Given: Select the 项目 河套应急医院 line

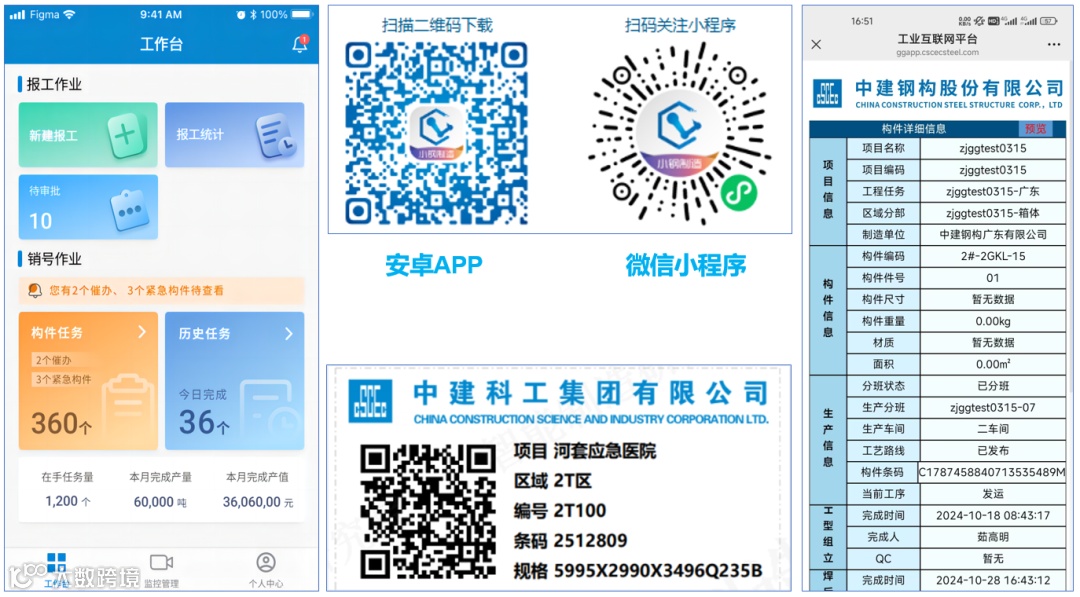Looking at the screenshot, I should pos(585,451).
